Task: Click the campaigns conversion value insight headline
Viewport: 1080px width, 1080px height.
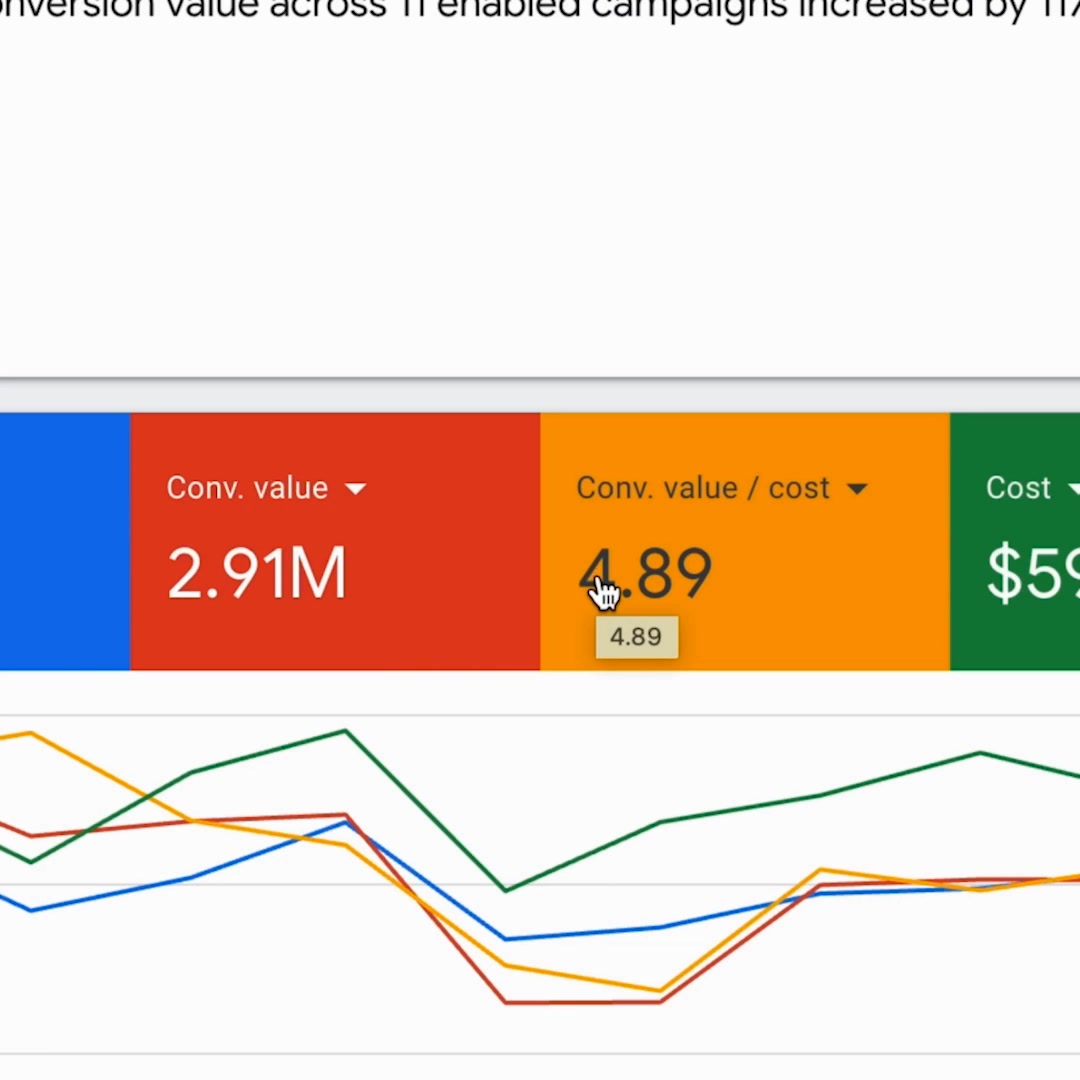Action: coord(540,10)
